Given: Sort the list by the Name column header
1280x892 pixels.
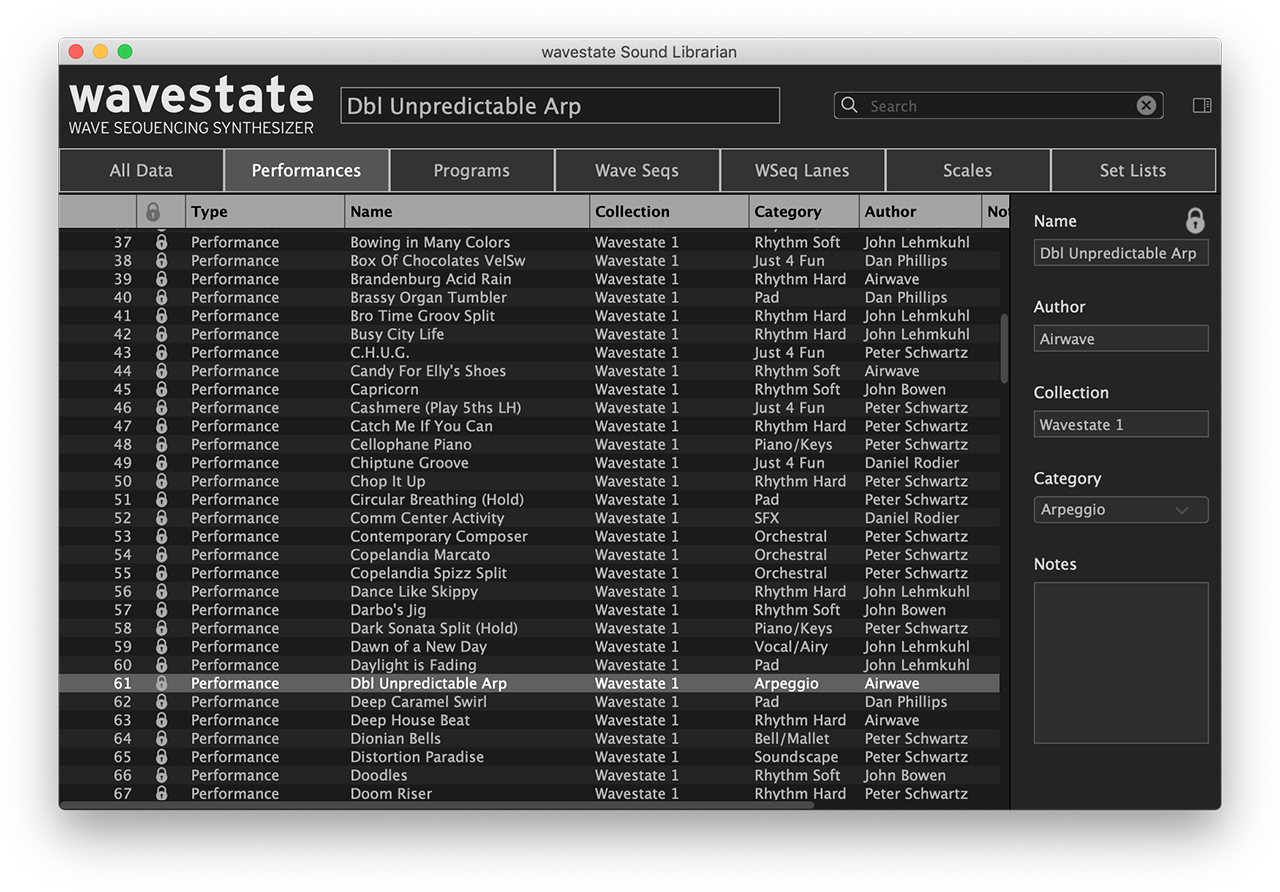Looking at the screenshot, I should pos(467,212).
